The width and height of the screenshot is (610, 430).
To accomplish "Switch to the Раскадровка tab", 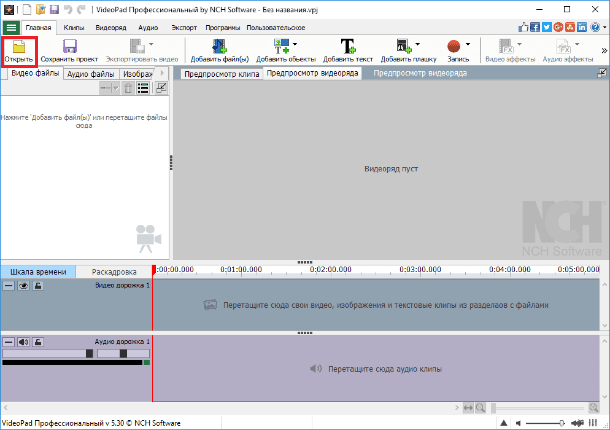I will click(x=114, y=272).
